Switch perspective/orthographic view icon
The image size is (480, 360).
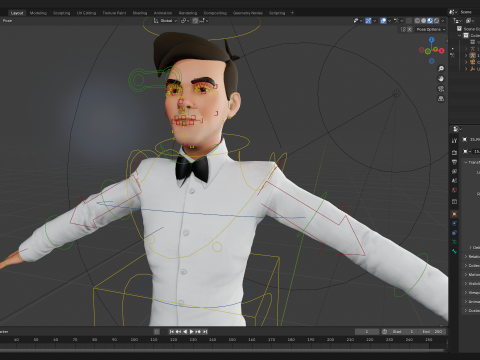click(x=441, y=99)
